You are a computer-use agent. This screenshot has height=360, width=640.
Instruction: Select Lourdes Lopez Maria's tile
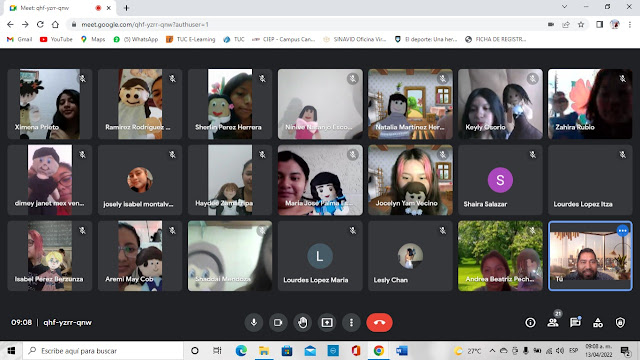320,256
